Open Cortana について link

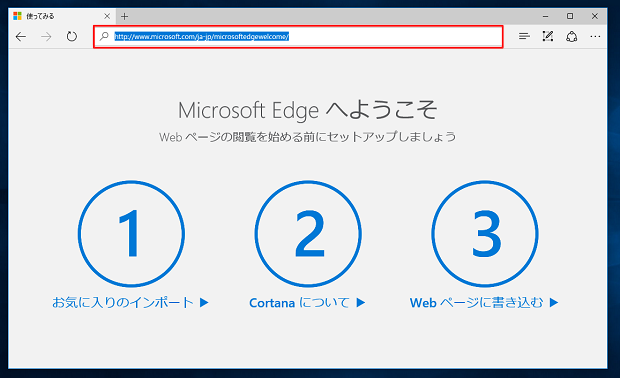(299, 302)
